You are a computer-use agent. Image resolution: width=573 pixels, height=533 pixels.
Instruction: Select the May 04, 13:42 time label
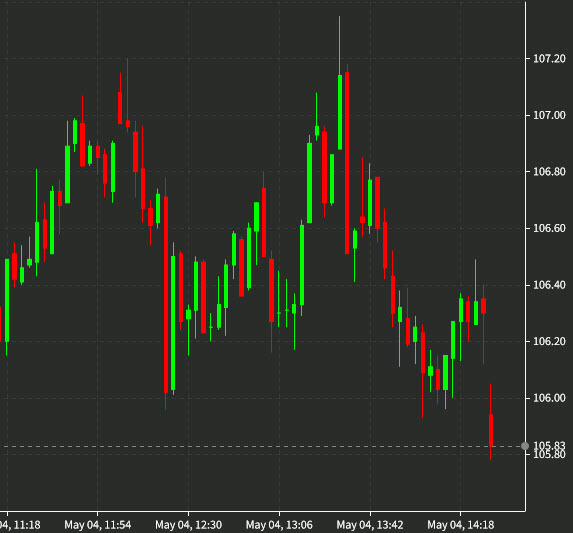coord(370,525)
